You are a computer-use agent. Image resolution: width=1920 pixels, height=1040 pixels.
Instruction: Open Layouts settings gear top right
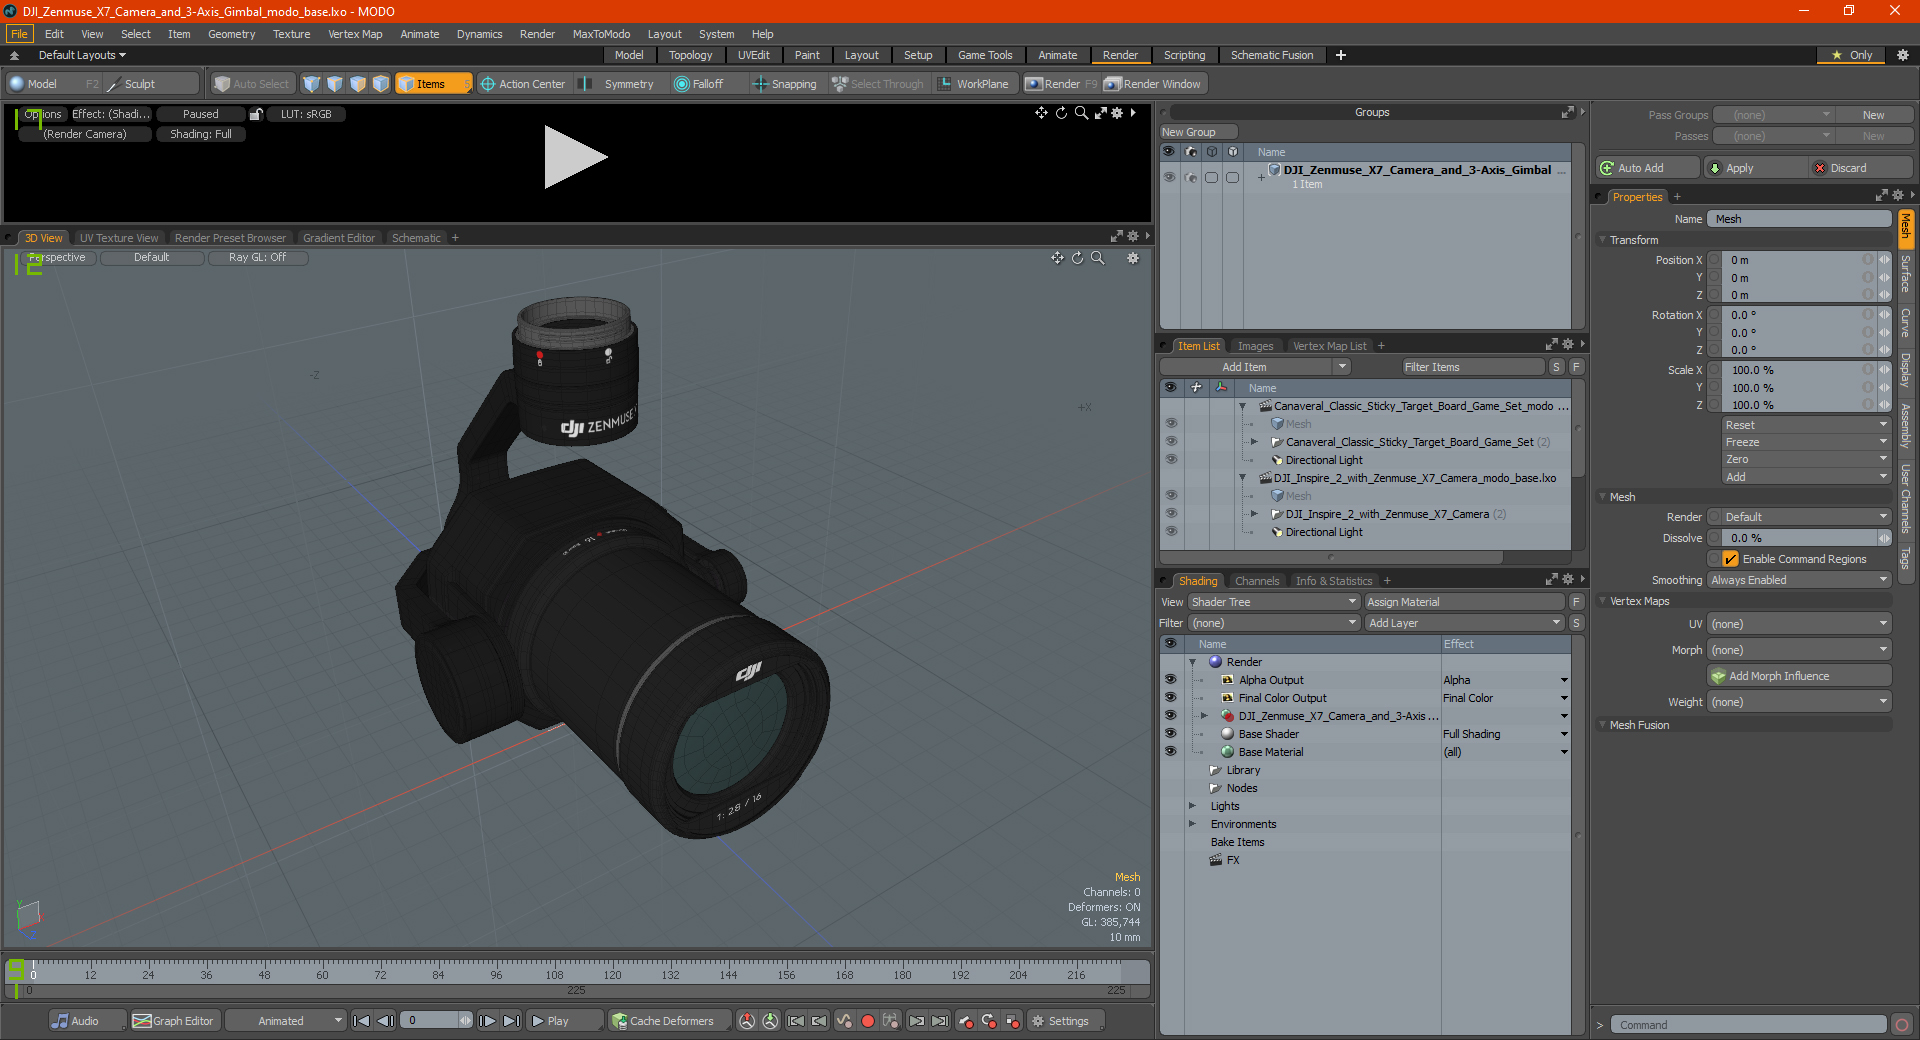pyautogui.click(x=1903, y=55)
